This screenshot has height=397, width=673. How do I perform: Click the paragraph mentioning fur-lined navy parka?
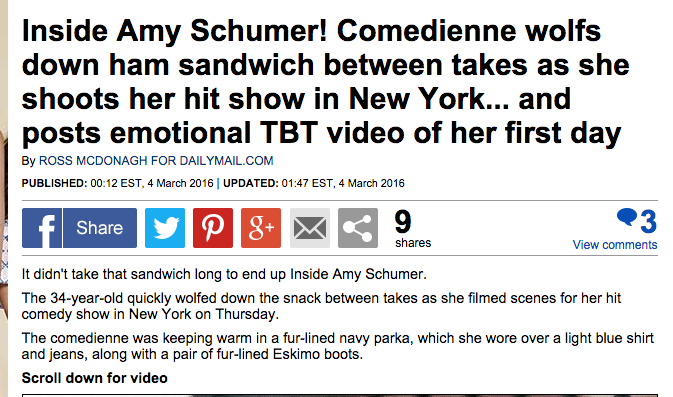click(337, 346)
